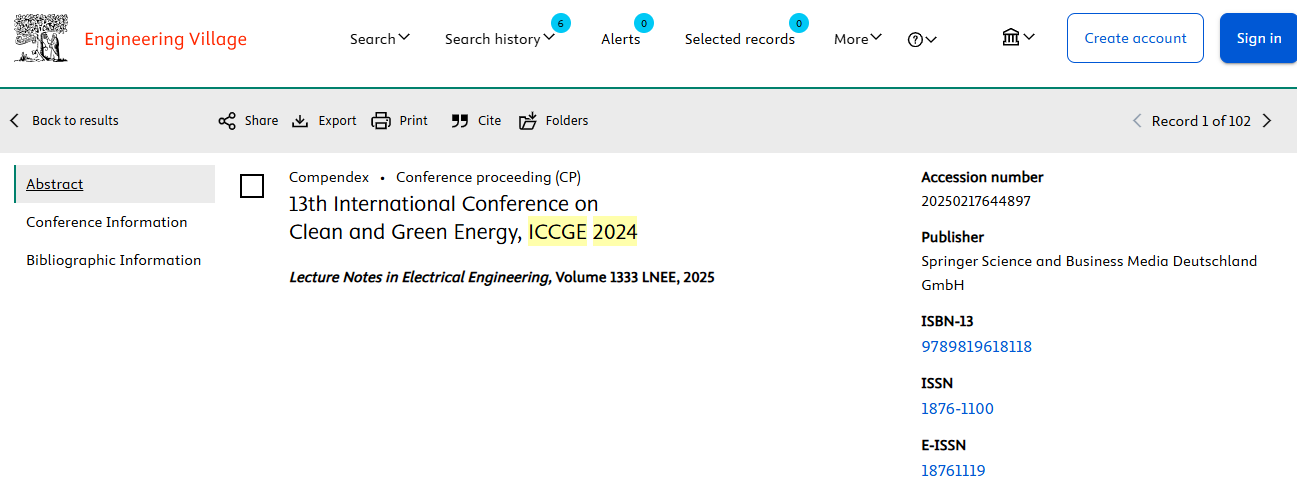Click the Alerts count badge
This screenshot has width=1297, height=496.
pos(644,22)
